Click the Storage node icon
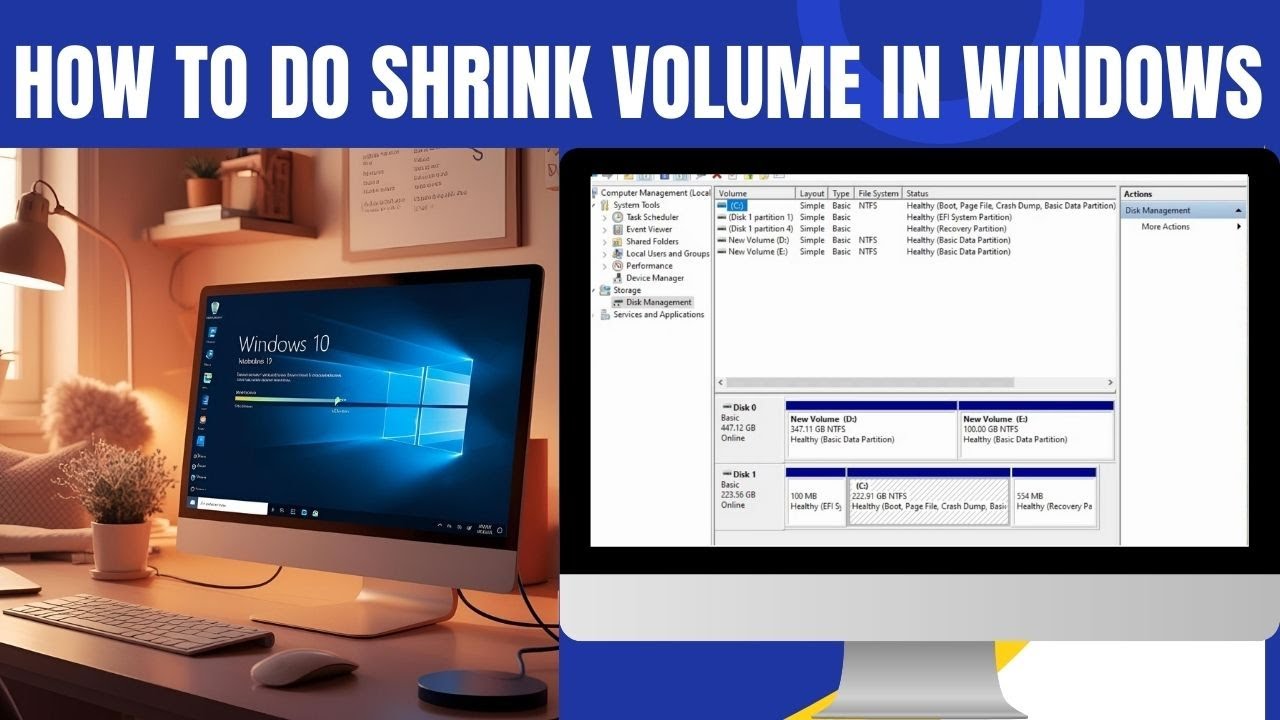This screenshot has width=1280, height=720. [605, 290]
